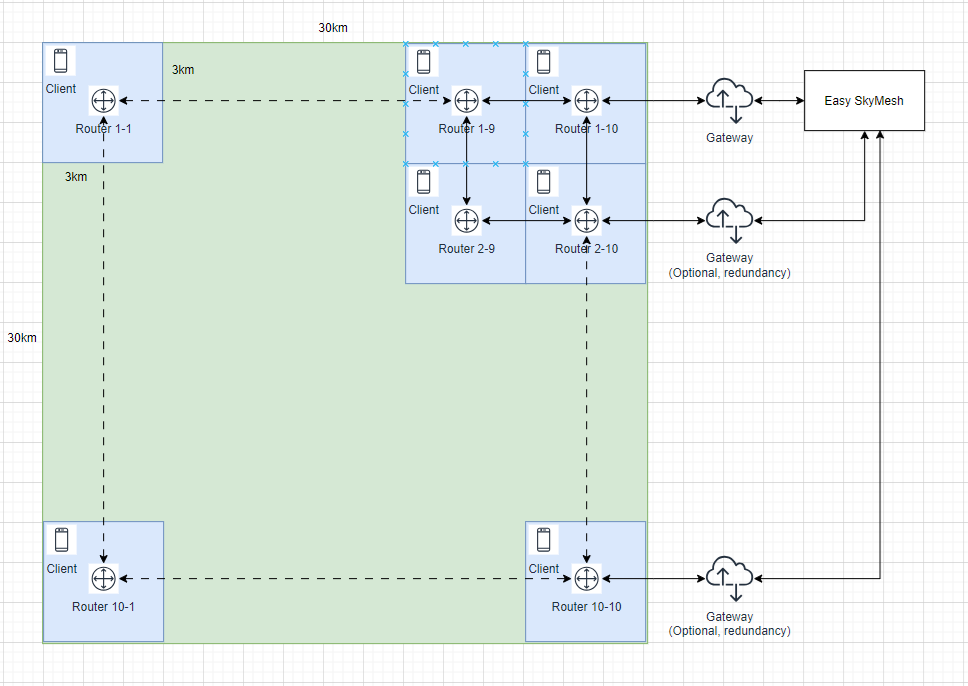The height and width of the screenshot is (686, 968).
Task: Click the Client label in Router 1-10 cell
Action: coord(543,90)
